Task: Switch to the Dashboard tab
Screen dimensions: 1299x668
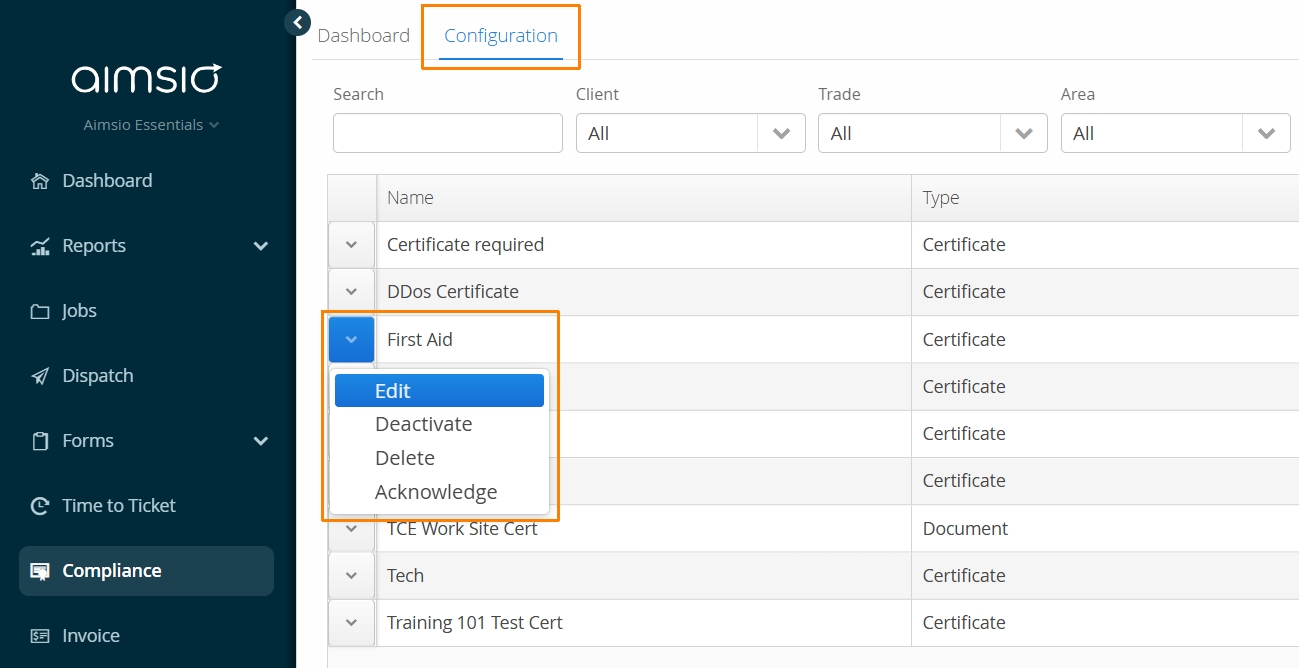Action: 363,35
